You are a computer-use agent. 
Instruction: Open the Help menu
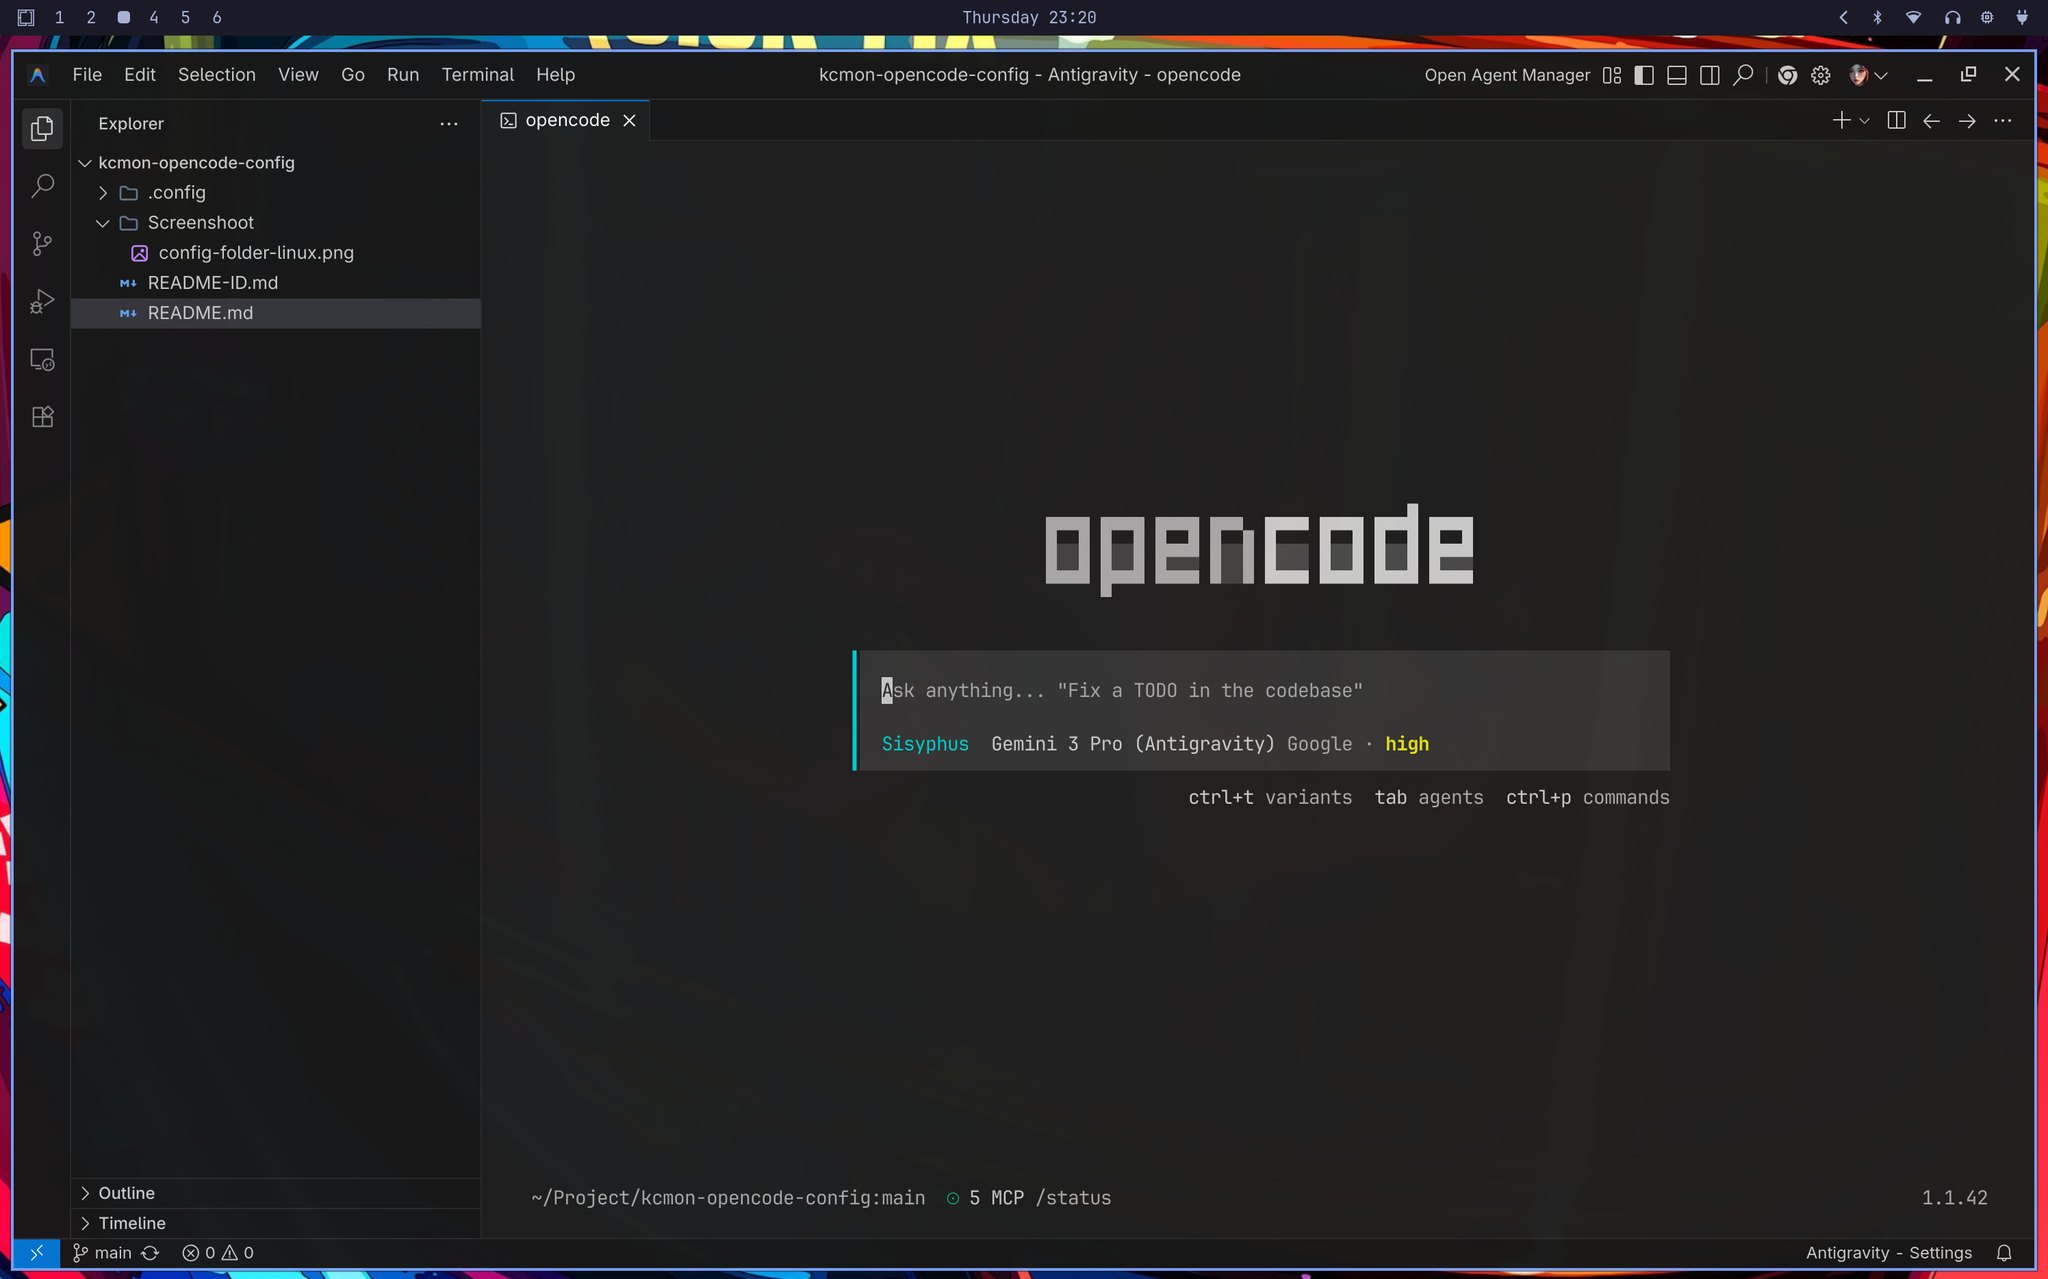pyautogui.click(x=555, y=75)
